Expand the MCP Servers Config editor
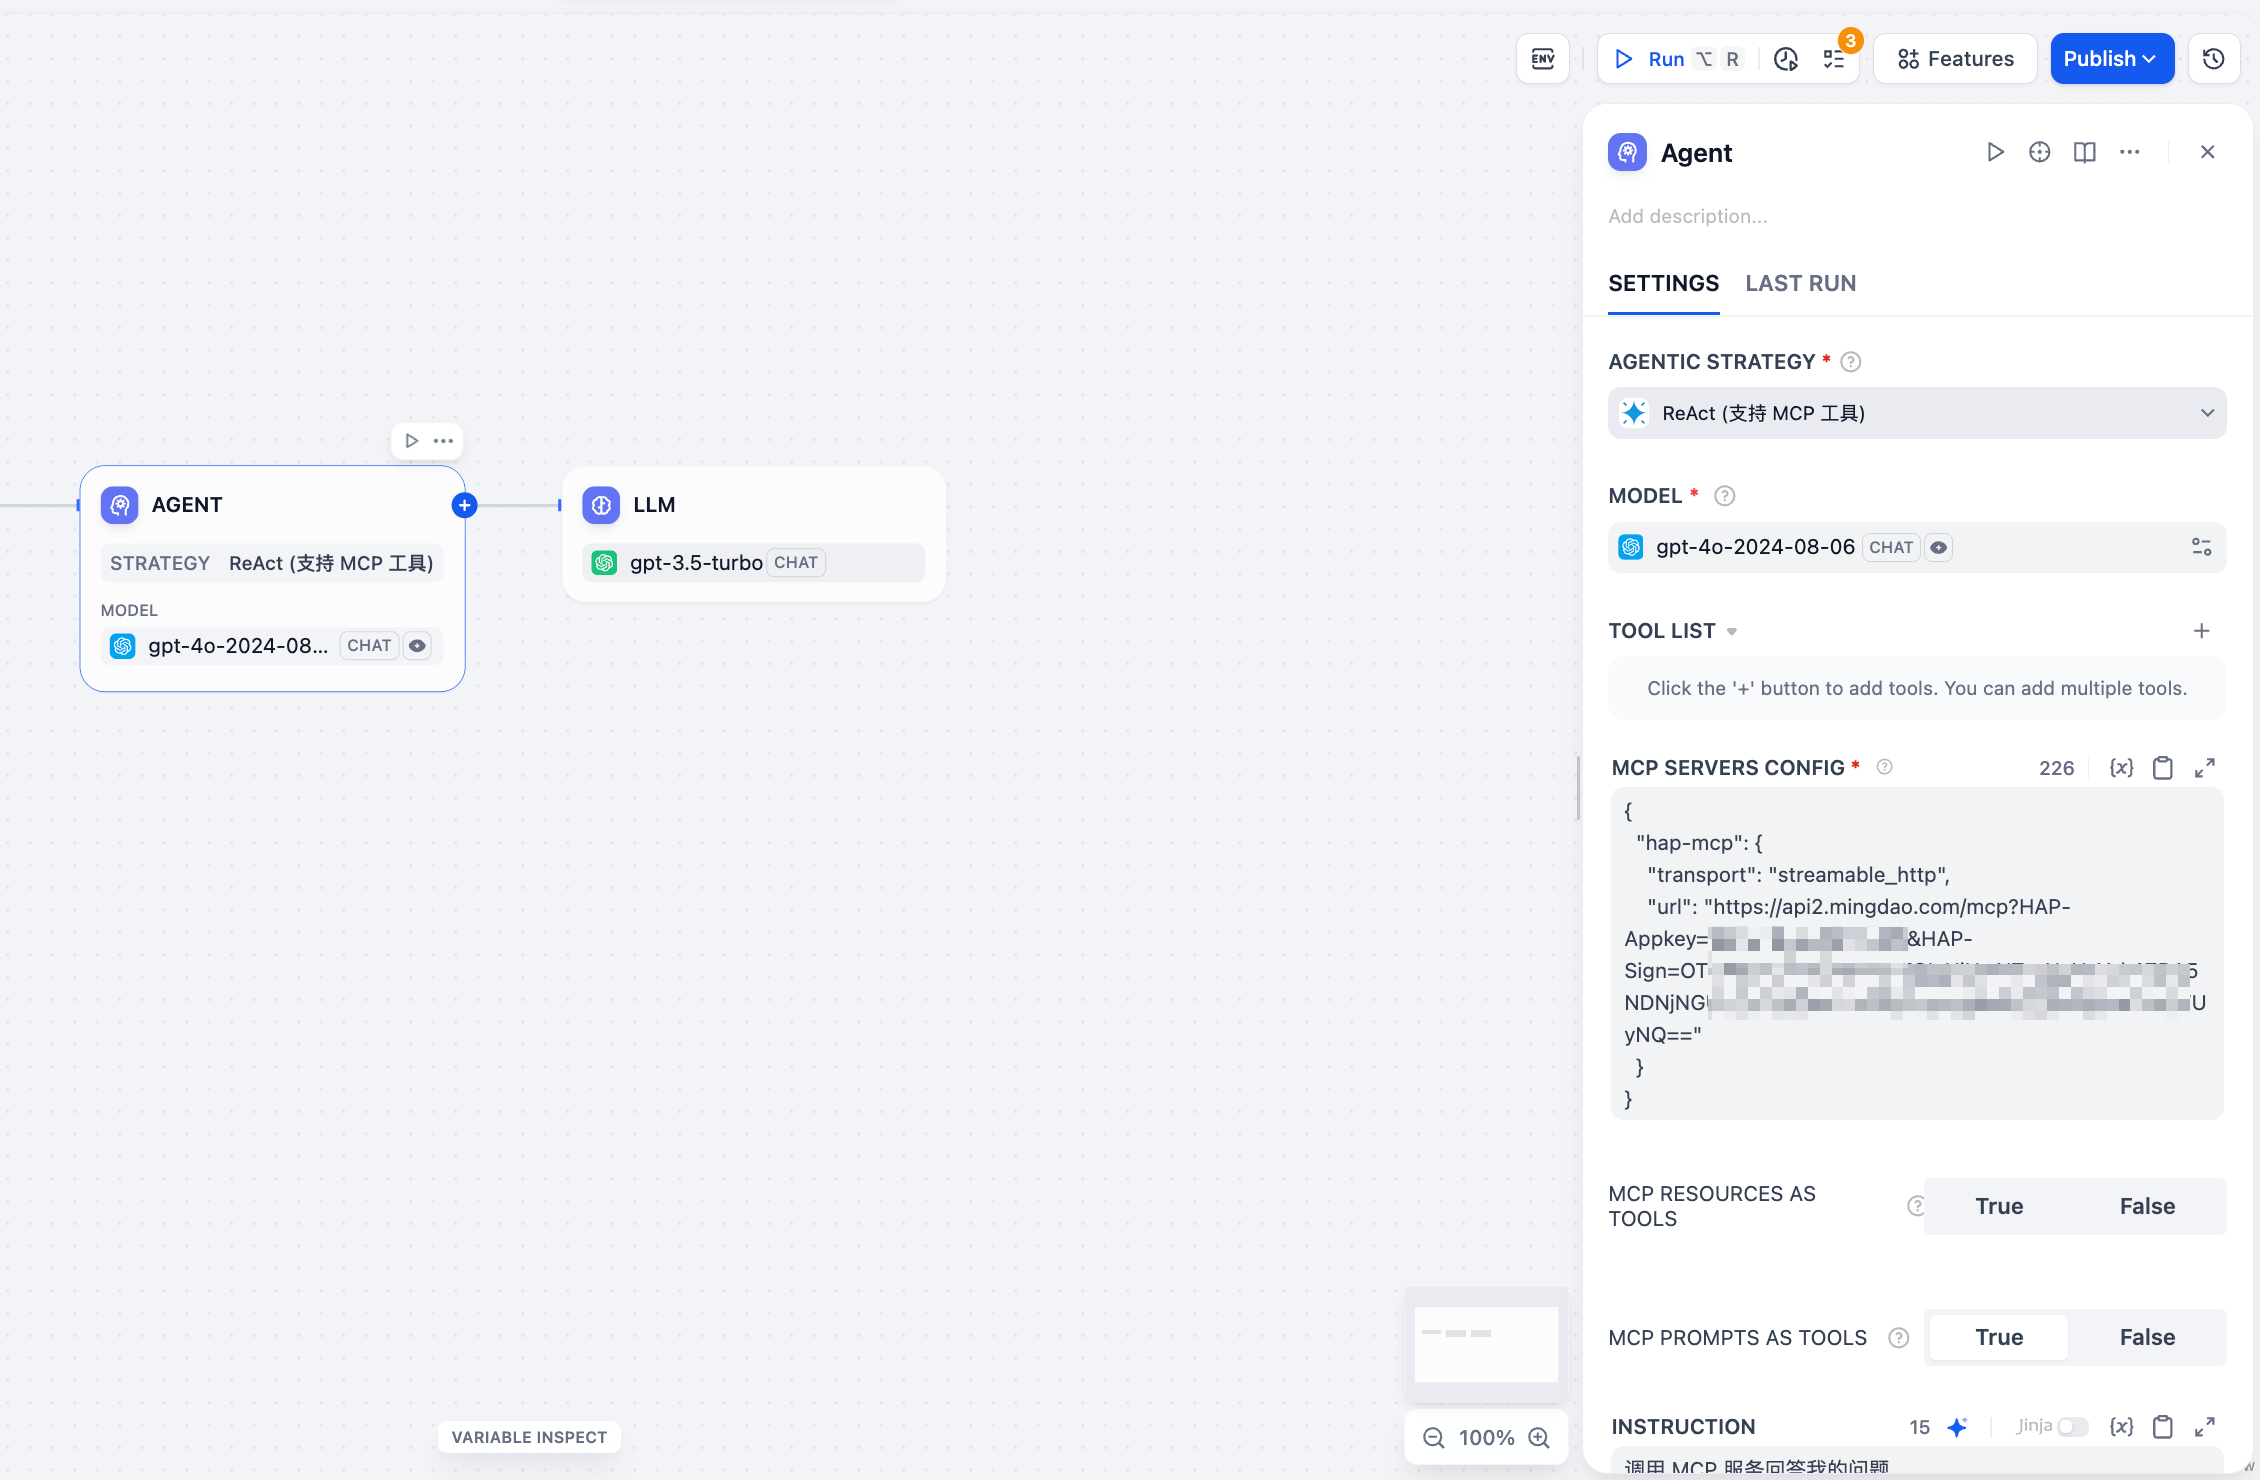 2204,768
